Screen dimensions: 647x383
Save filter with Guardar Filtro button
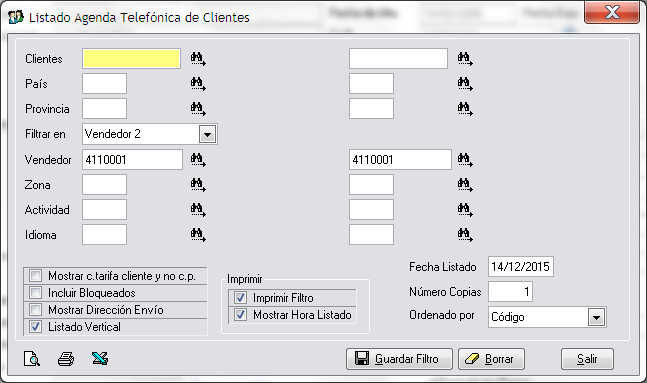399,359
